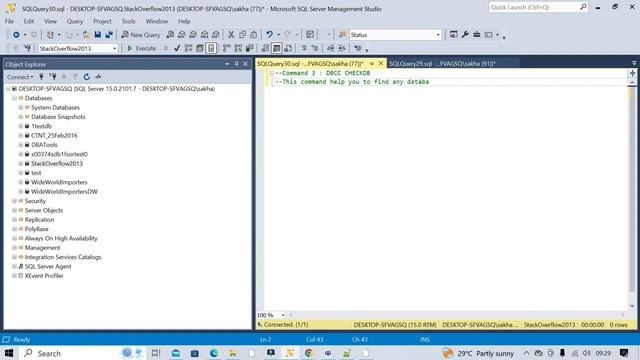Open the Properties wrench icon

tap(465, 35)
